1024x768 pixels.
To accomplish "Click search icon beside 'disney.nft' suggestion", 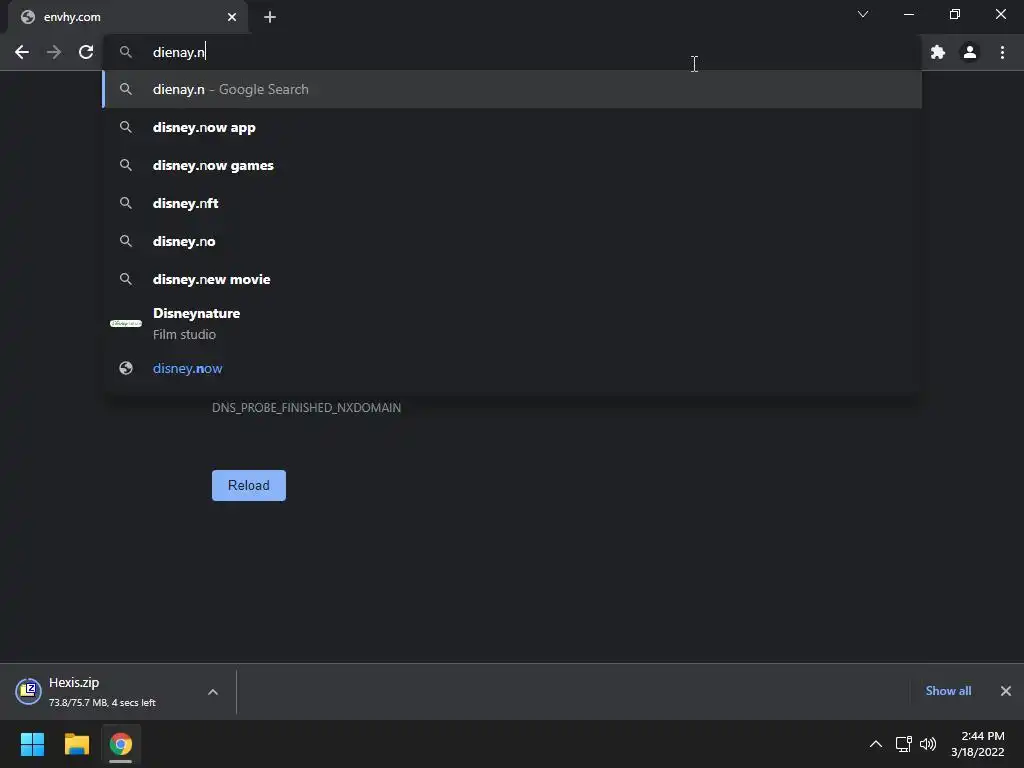I will pyautogui.click(x=126, y=203).
